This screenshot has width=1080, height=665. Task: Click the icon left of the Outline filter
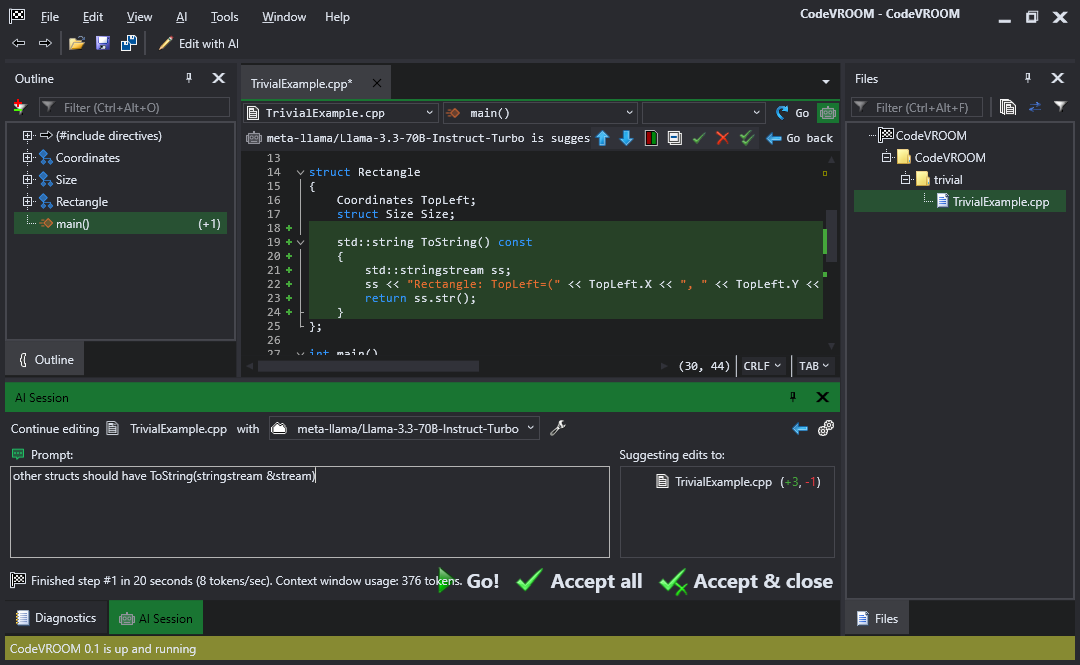(x=19, y=107)
